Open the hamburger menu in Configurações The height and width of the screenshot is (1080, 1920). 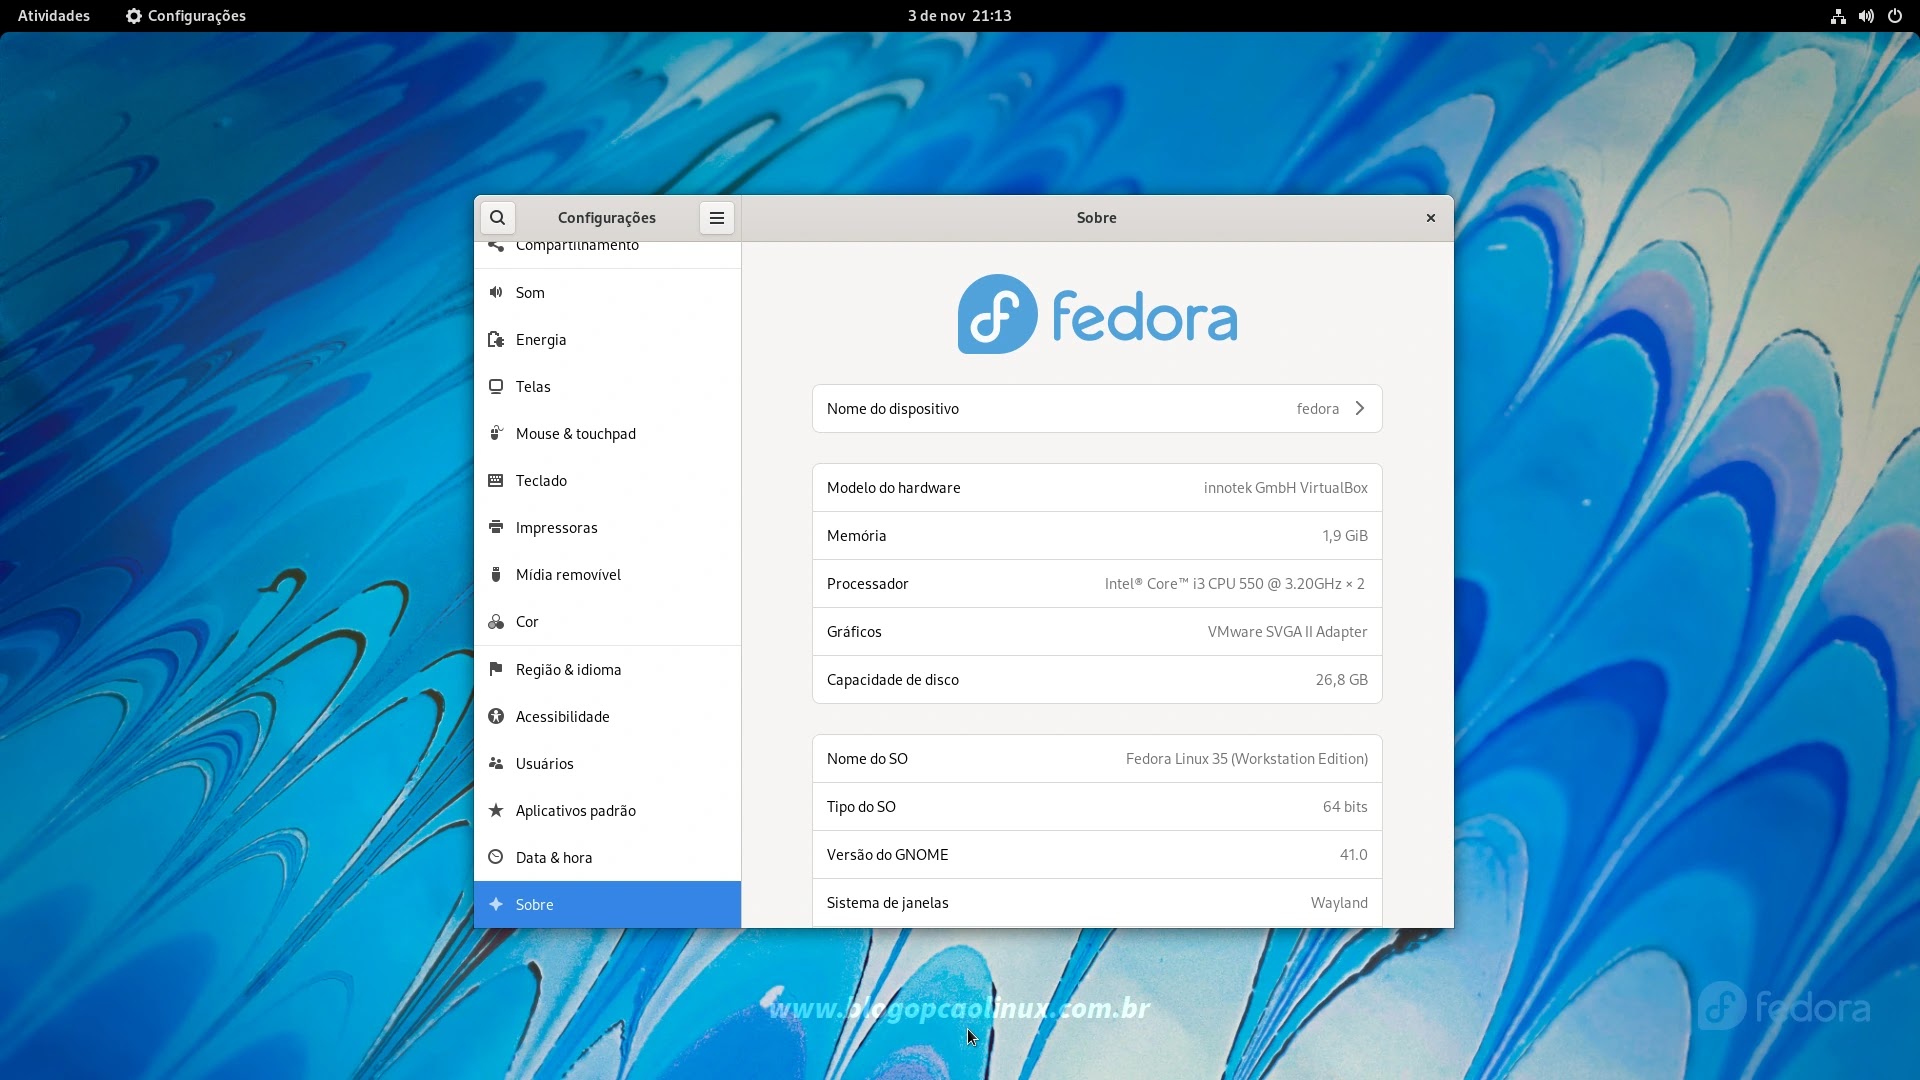pyautogui.click(x=716, y=217)
